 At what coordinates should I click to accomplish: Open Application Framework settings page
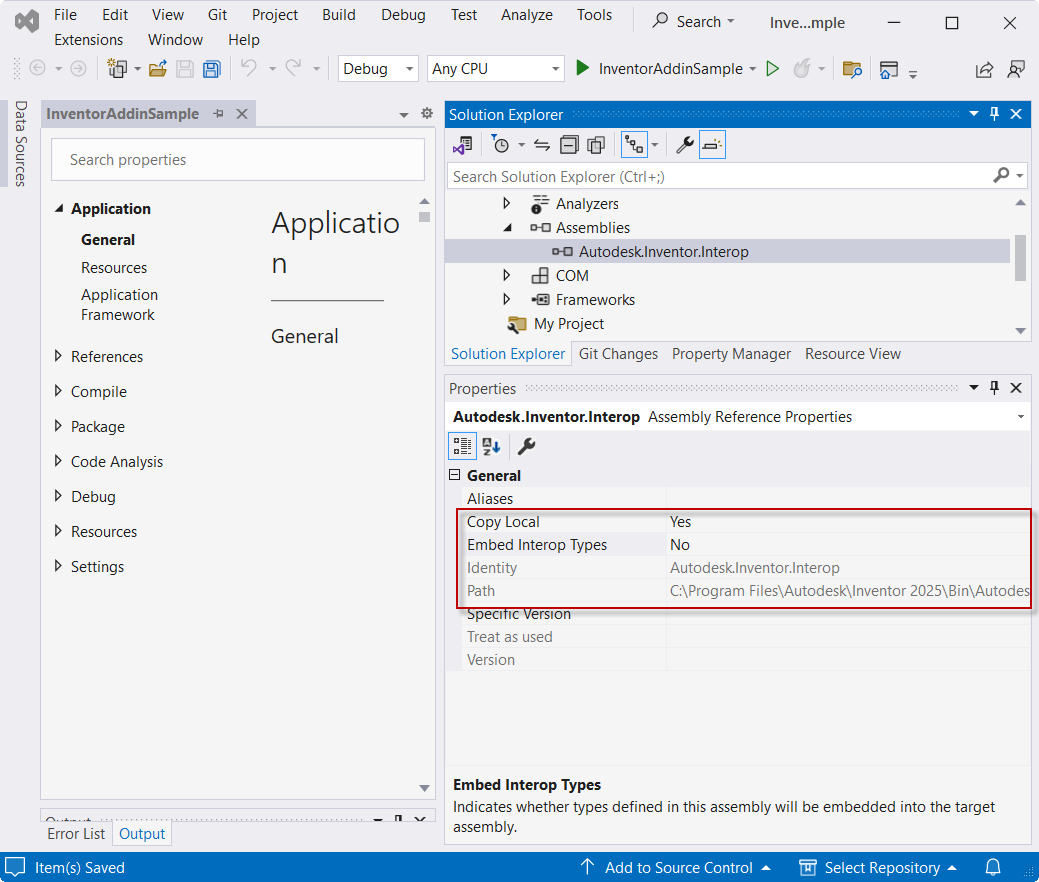point(119,304)
